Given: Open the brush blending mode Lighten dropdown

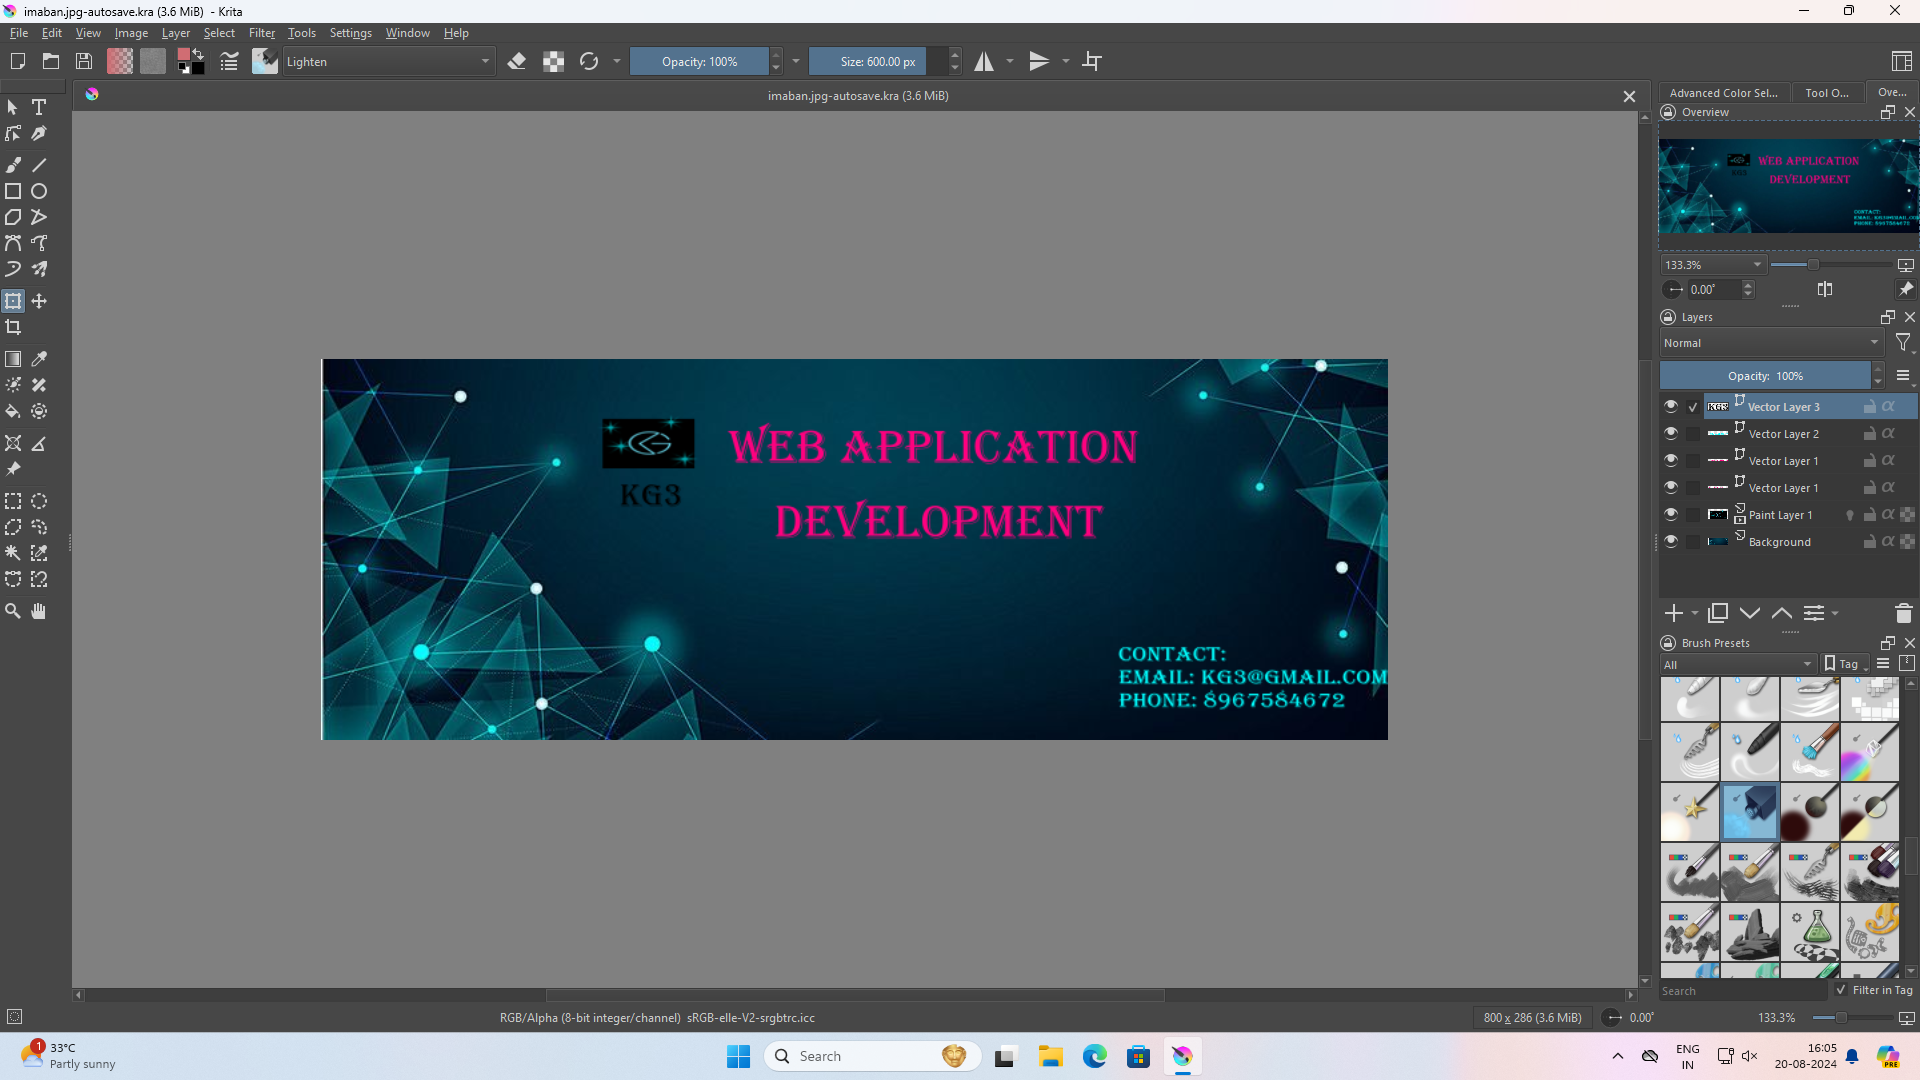Looking at the screenshot, I should tap(388, 61).
